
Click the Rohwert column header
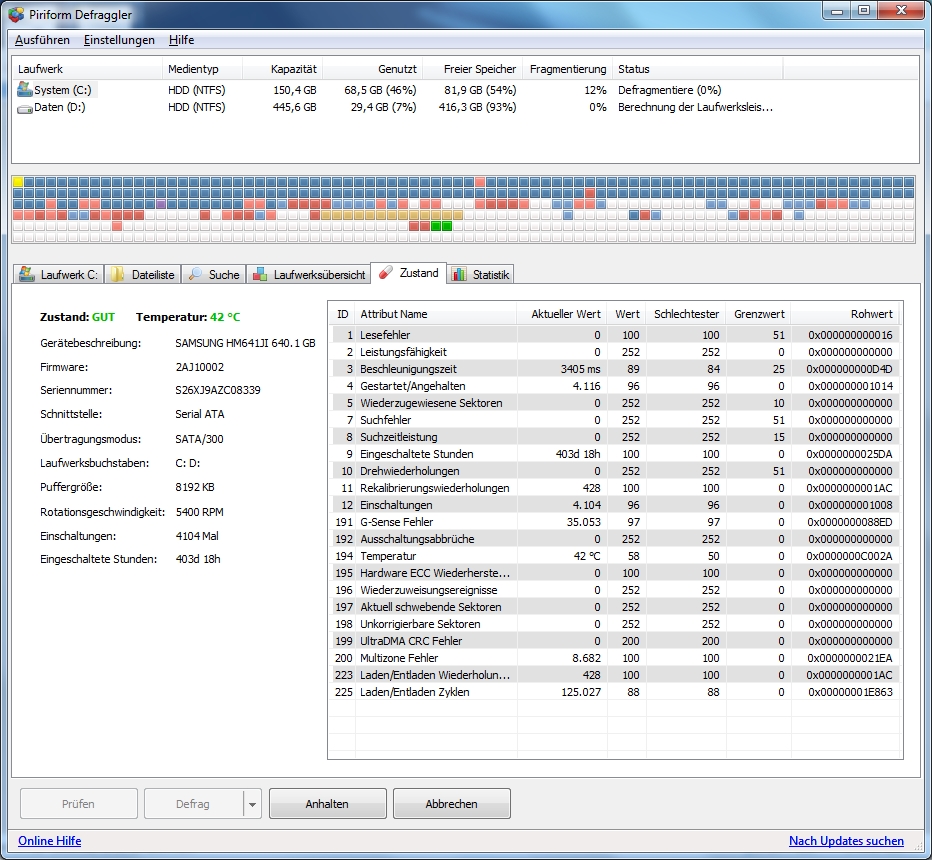pos(845,314)
